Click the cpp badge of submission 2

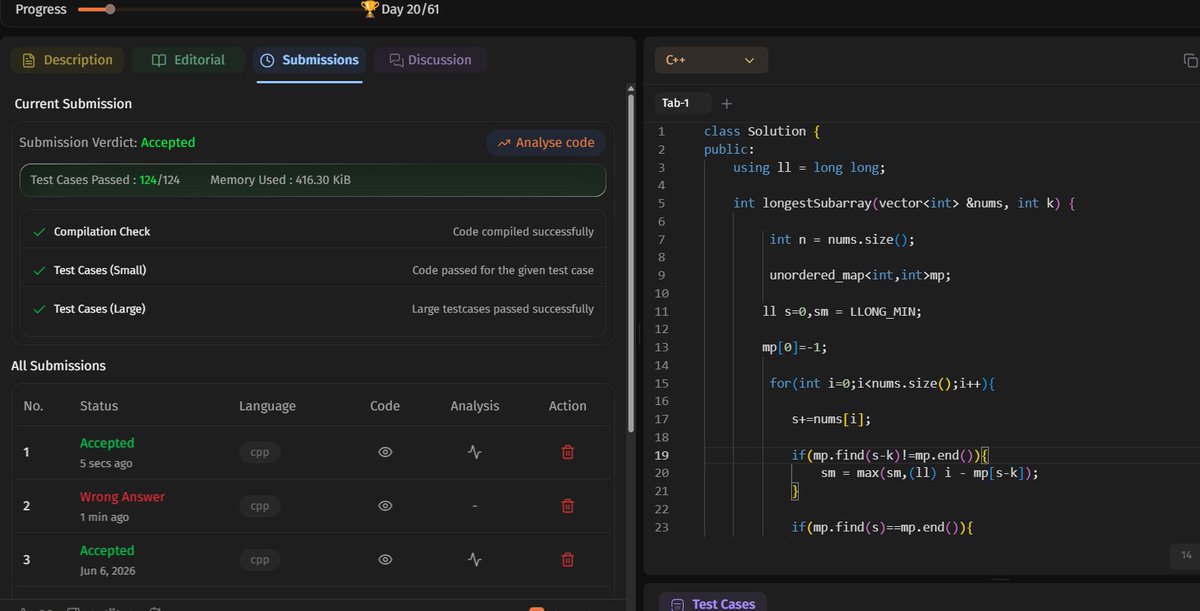(x=260, y=506)
